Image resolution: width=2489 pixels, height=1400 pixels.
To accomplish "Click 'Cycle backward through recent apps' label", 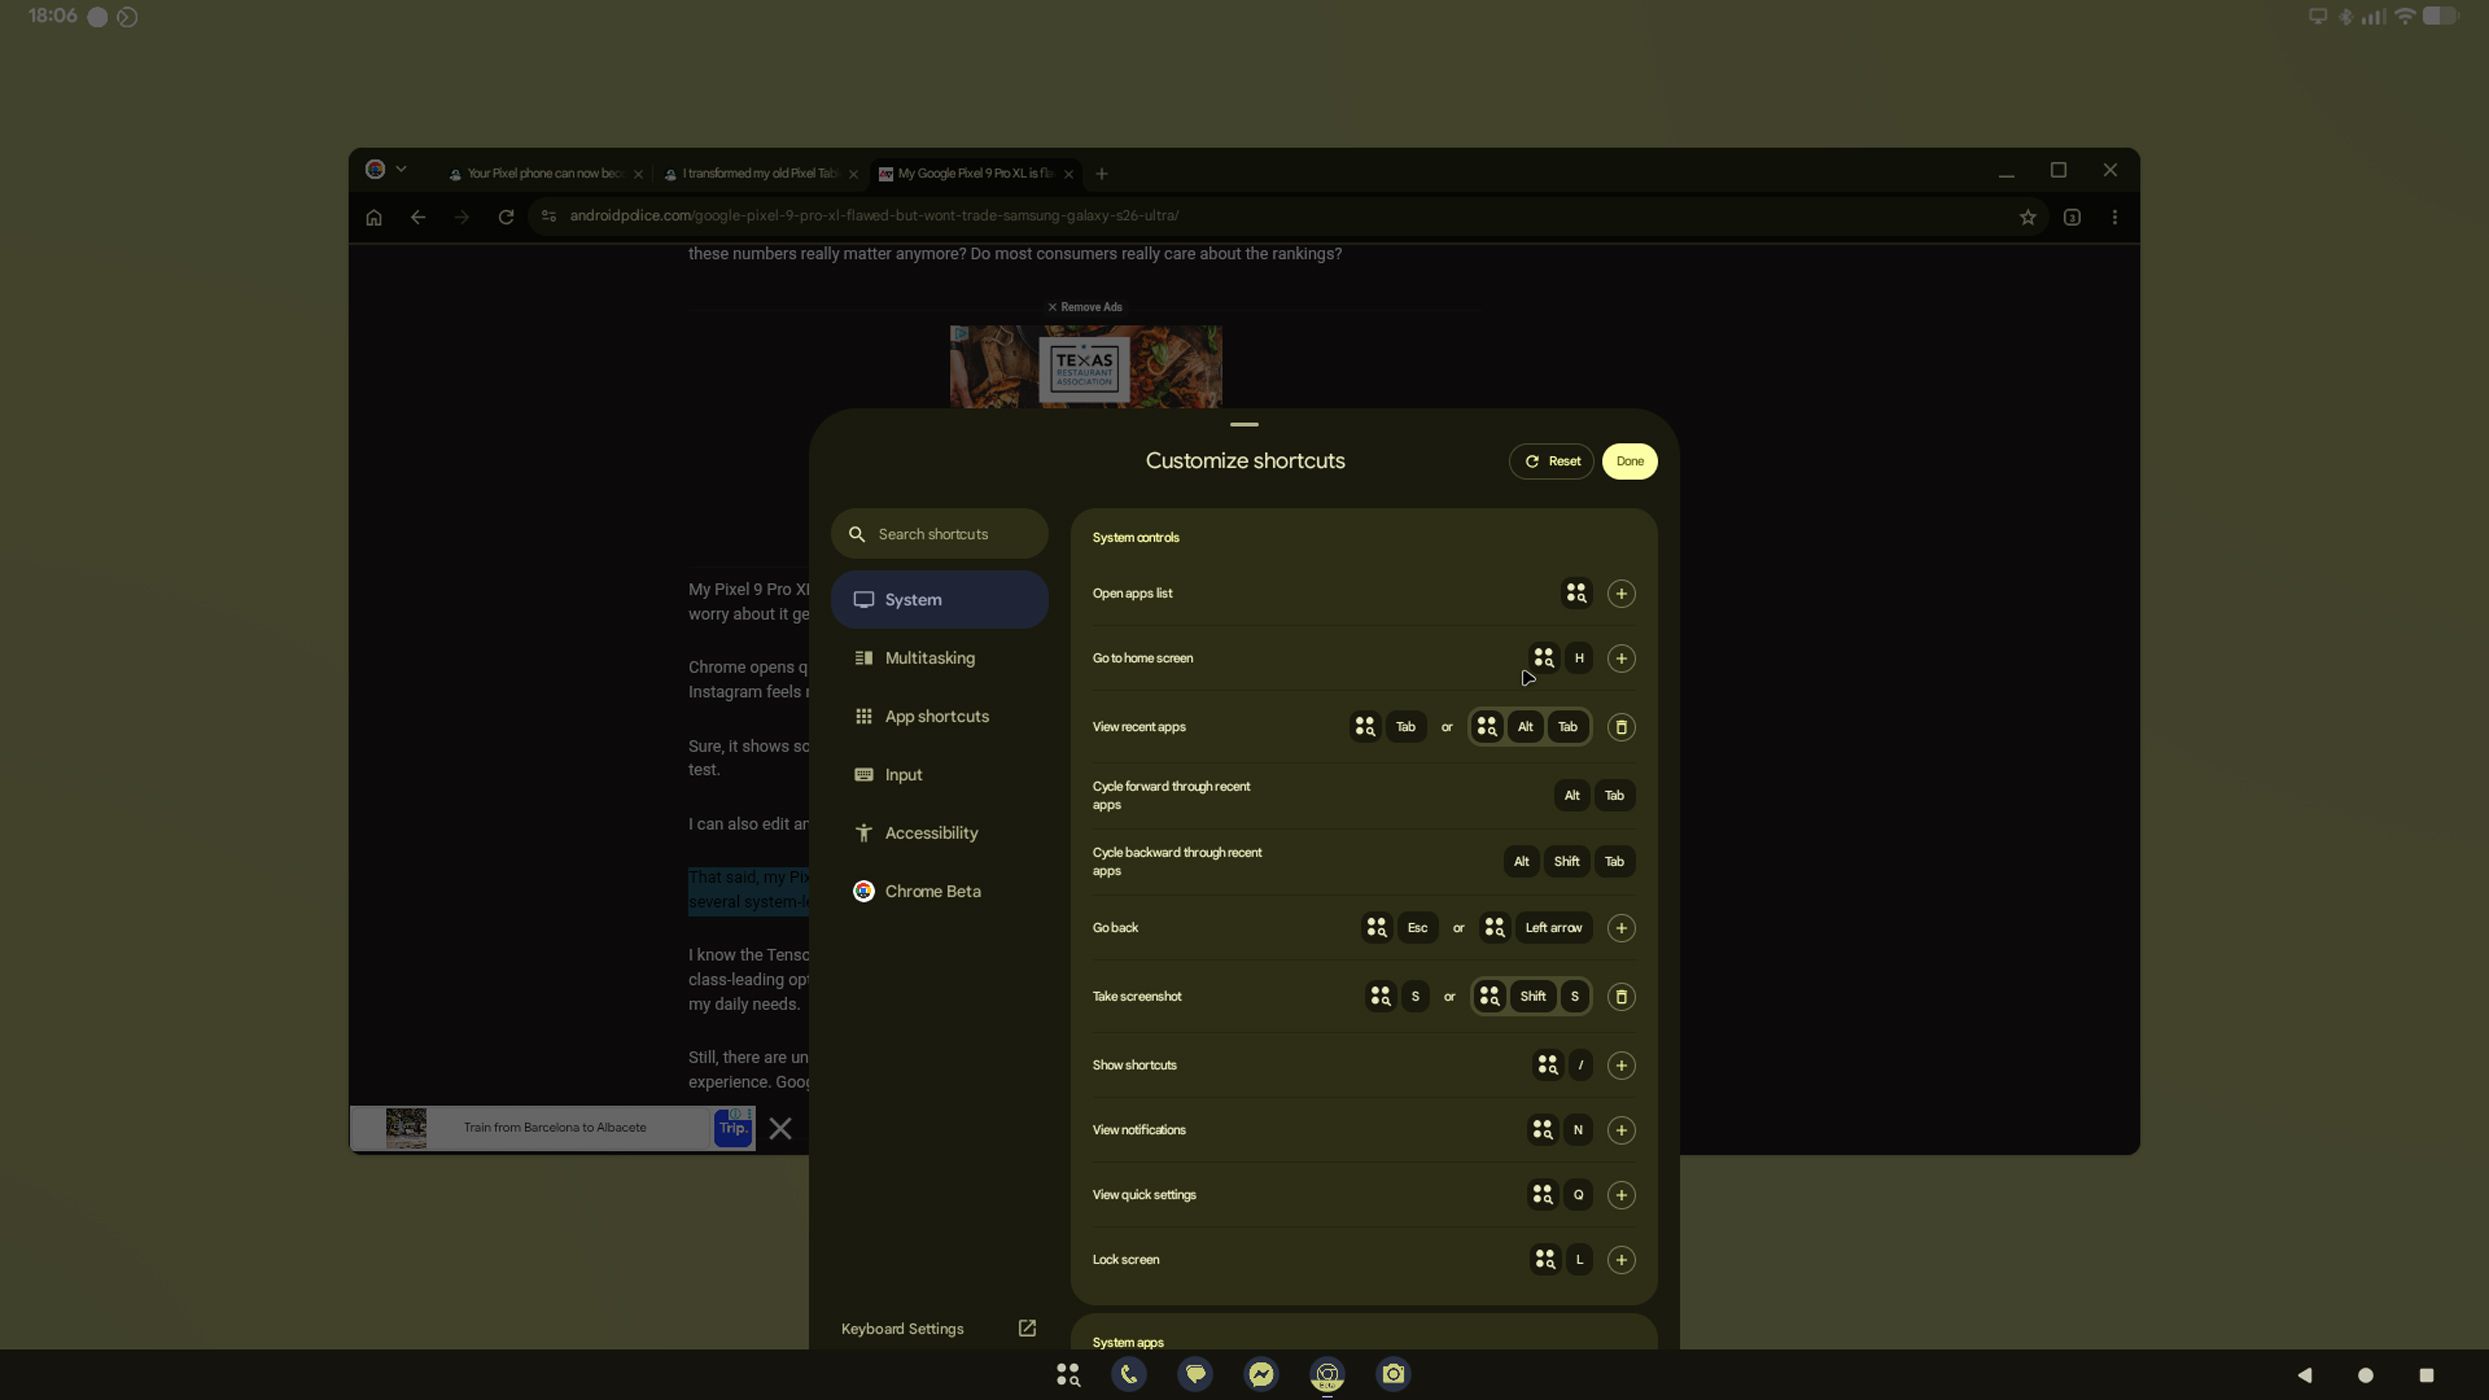I will 1177,862.
